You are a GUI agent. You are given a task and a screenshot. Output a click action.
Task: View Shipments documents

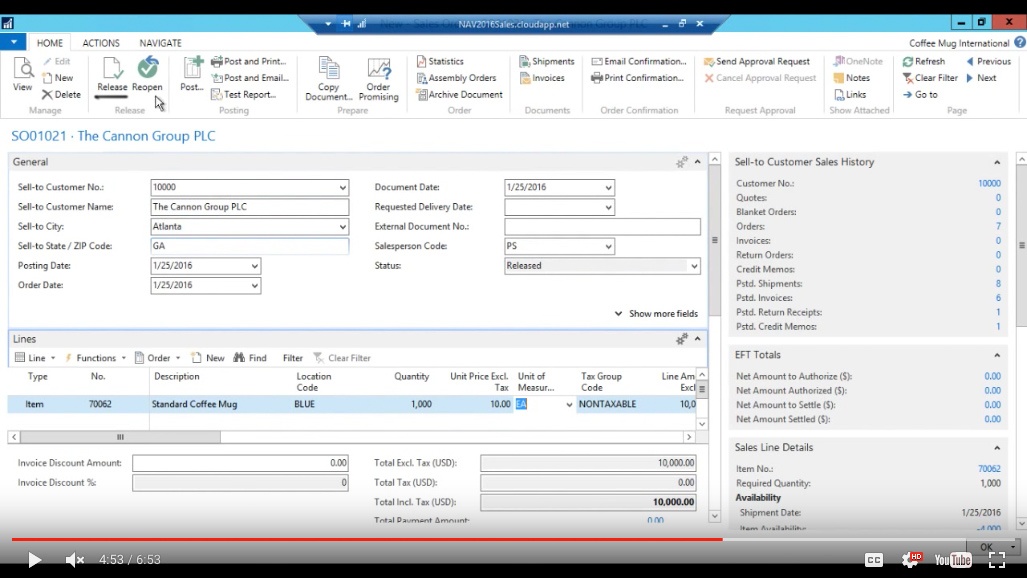(x=547, y=62)
